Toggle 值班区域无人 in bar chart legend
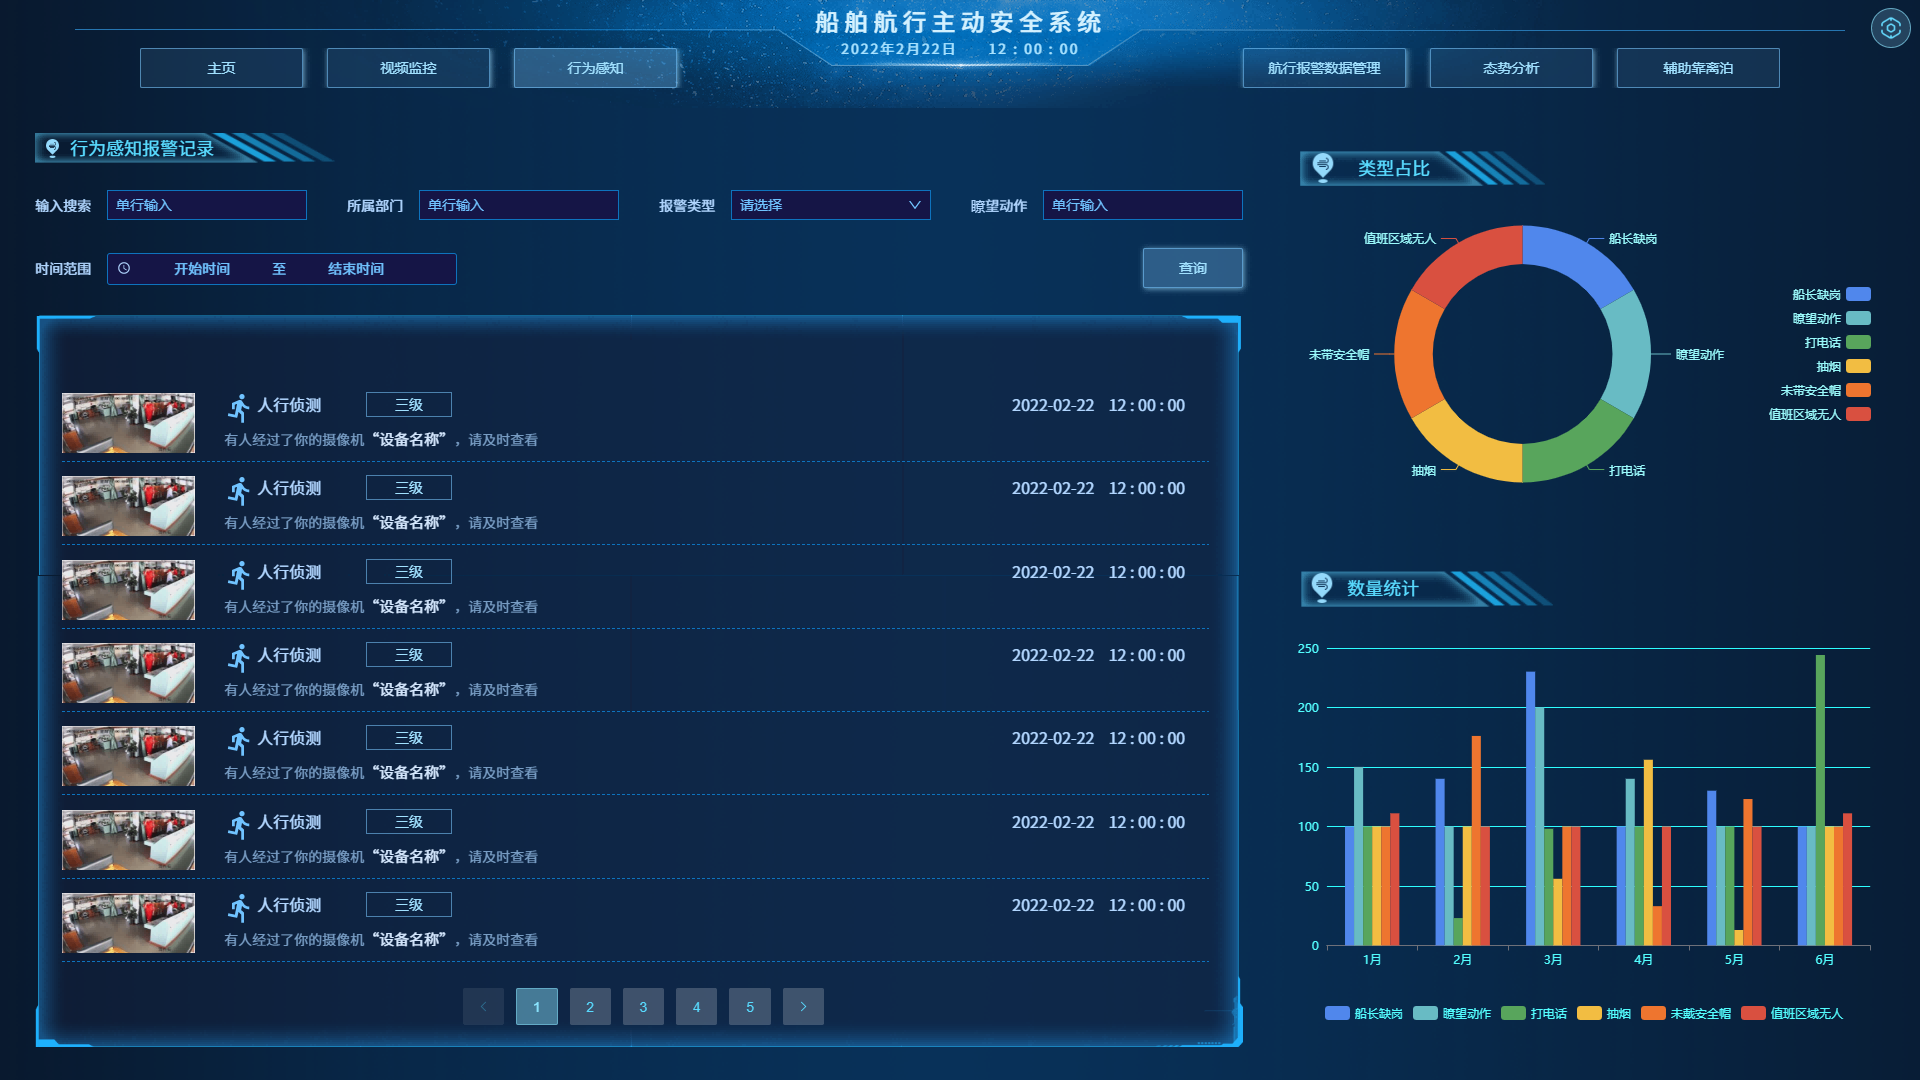Screen dimensions: 1920x1080 click(x=1753, y=1013)
